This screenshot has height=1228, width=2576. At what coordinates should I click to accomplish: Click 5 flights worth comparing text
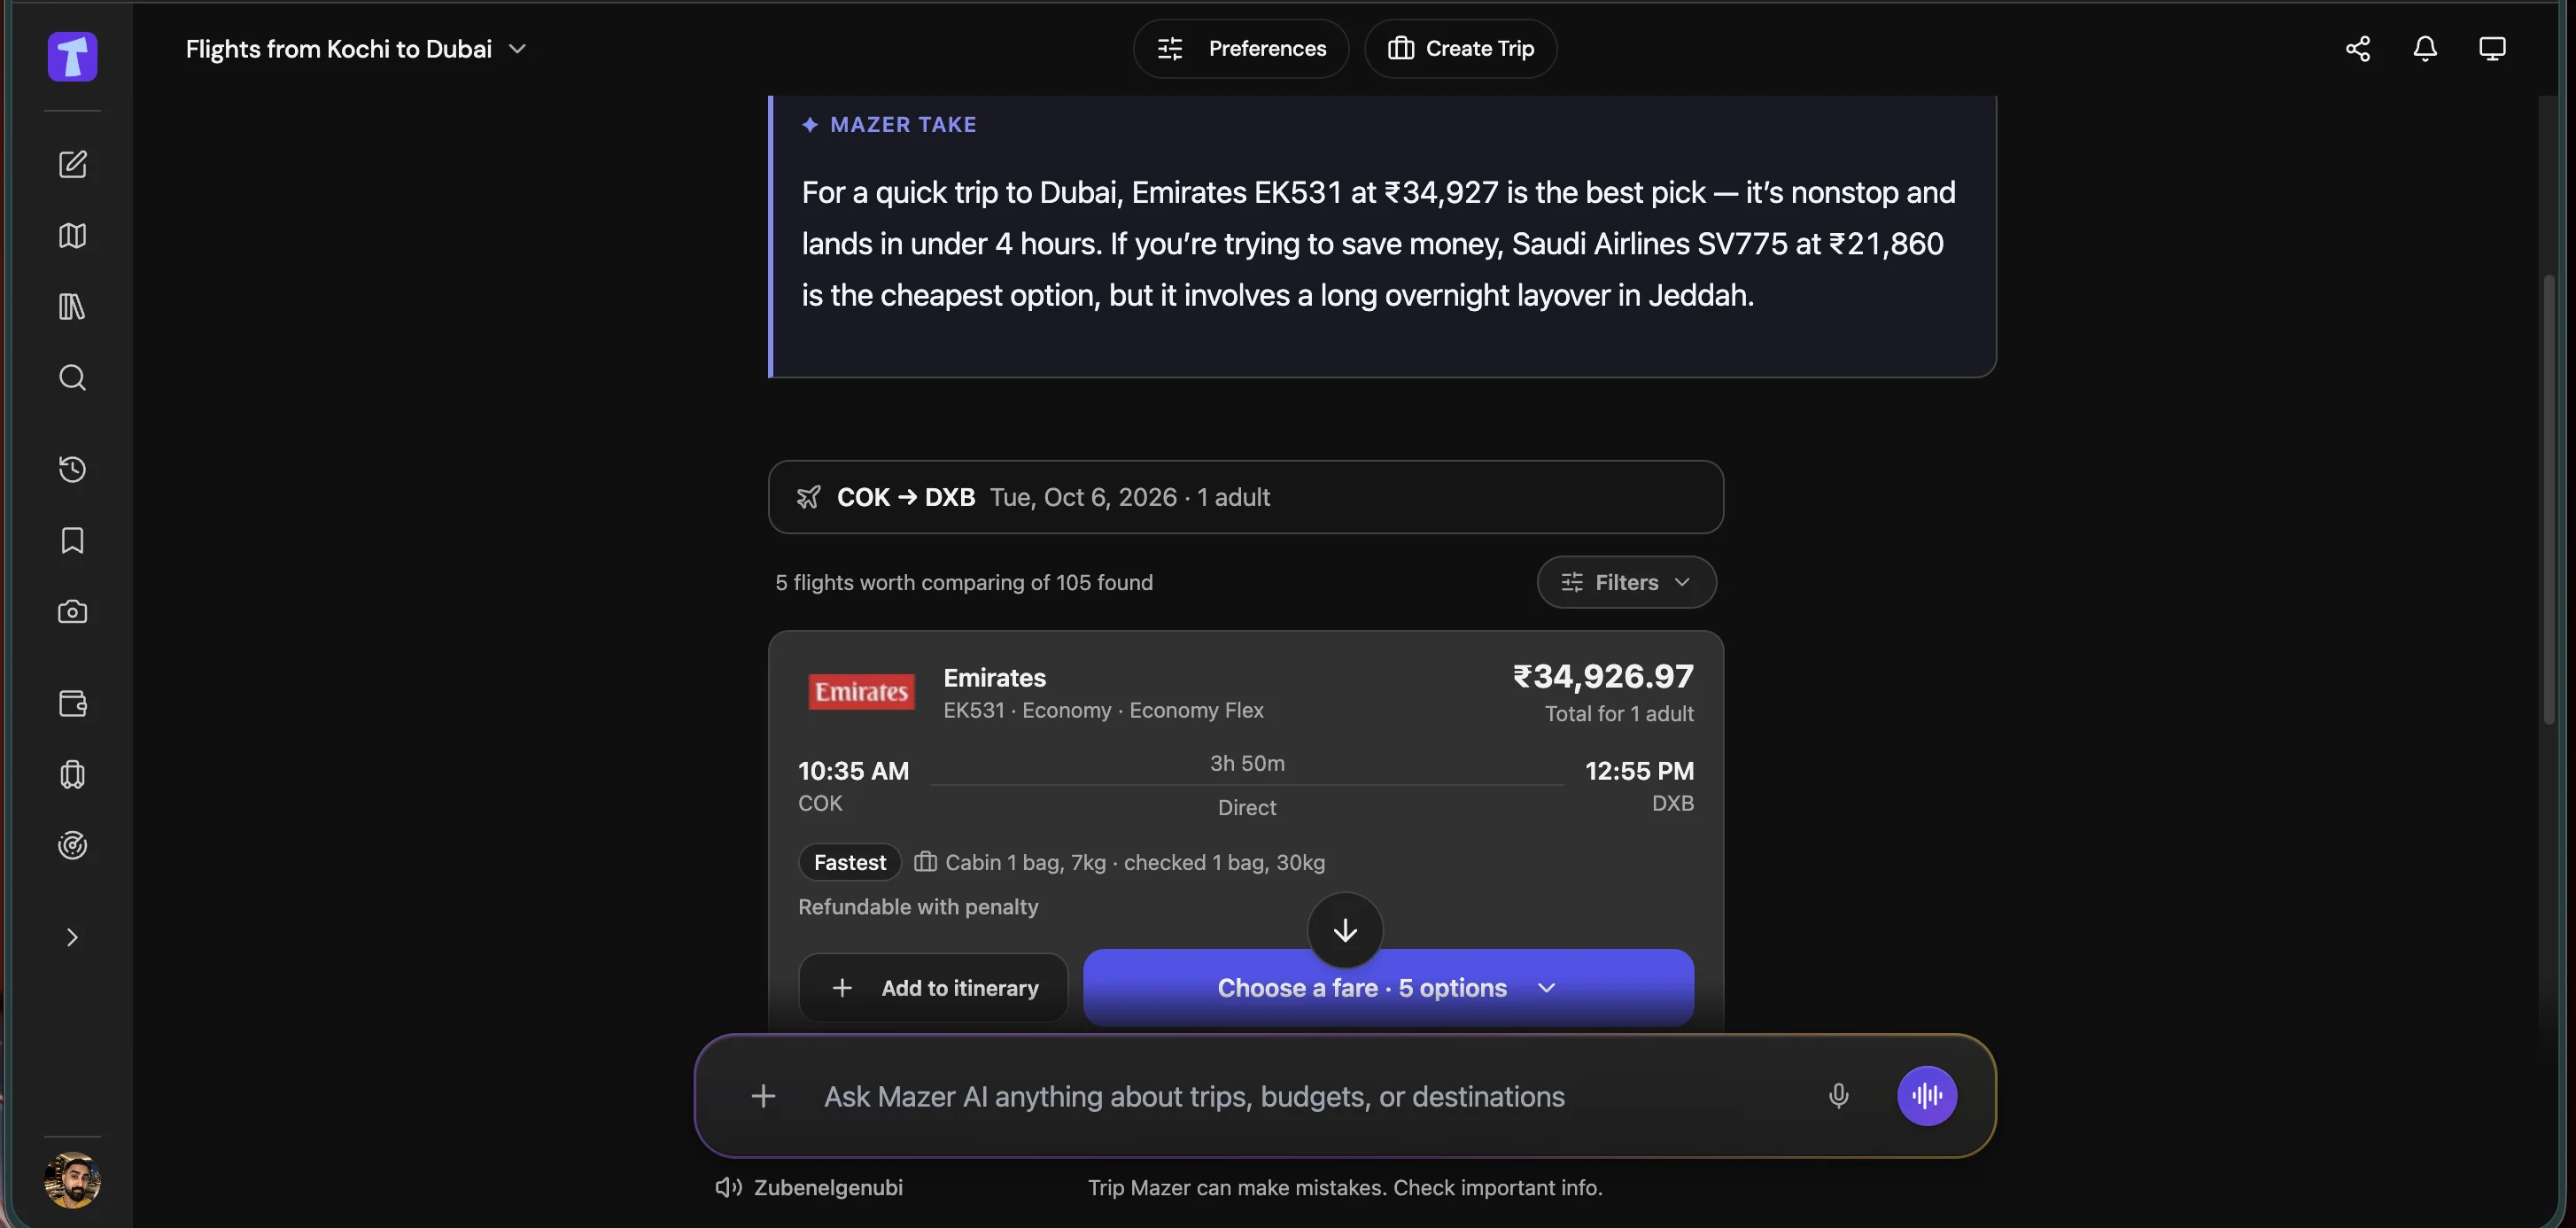(x=964, y=582)
